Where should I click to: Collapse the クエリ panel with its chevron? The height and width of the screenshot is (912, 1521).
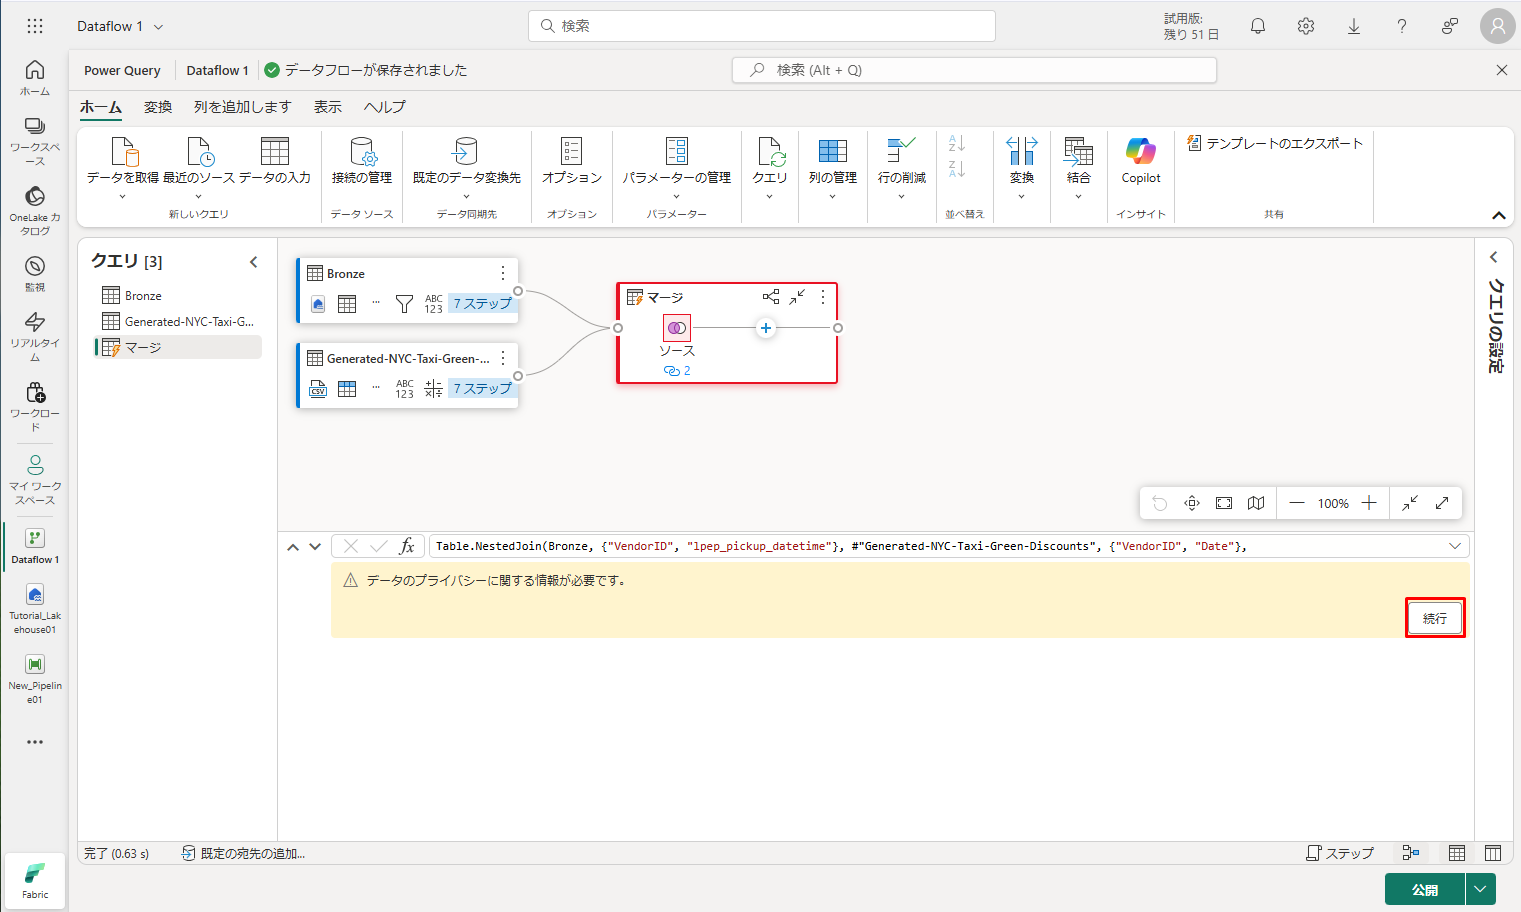pyautogui.click(x=254, y=262)
